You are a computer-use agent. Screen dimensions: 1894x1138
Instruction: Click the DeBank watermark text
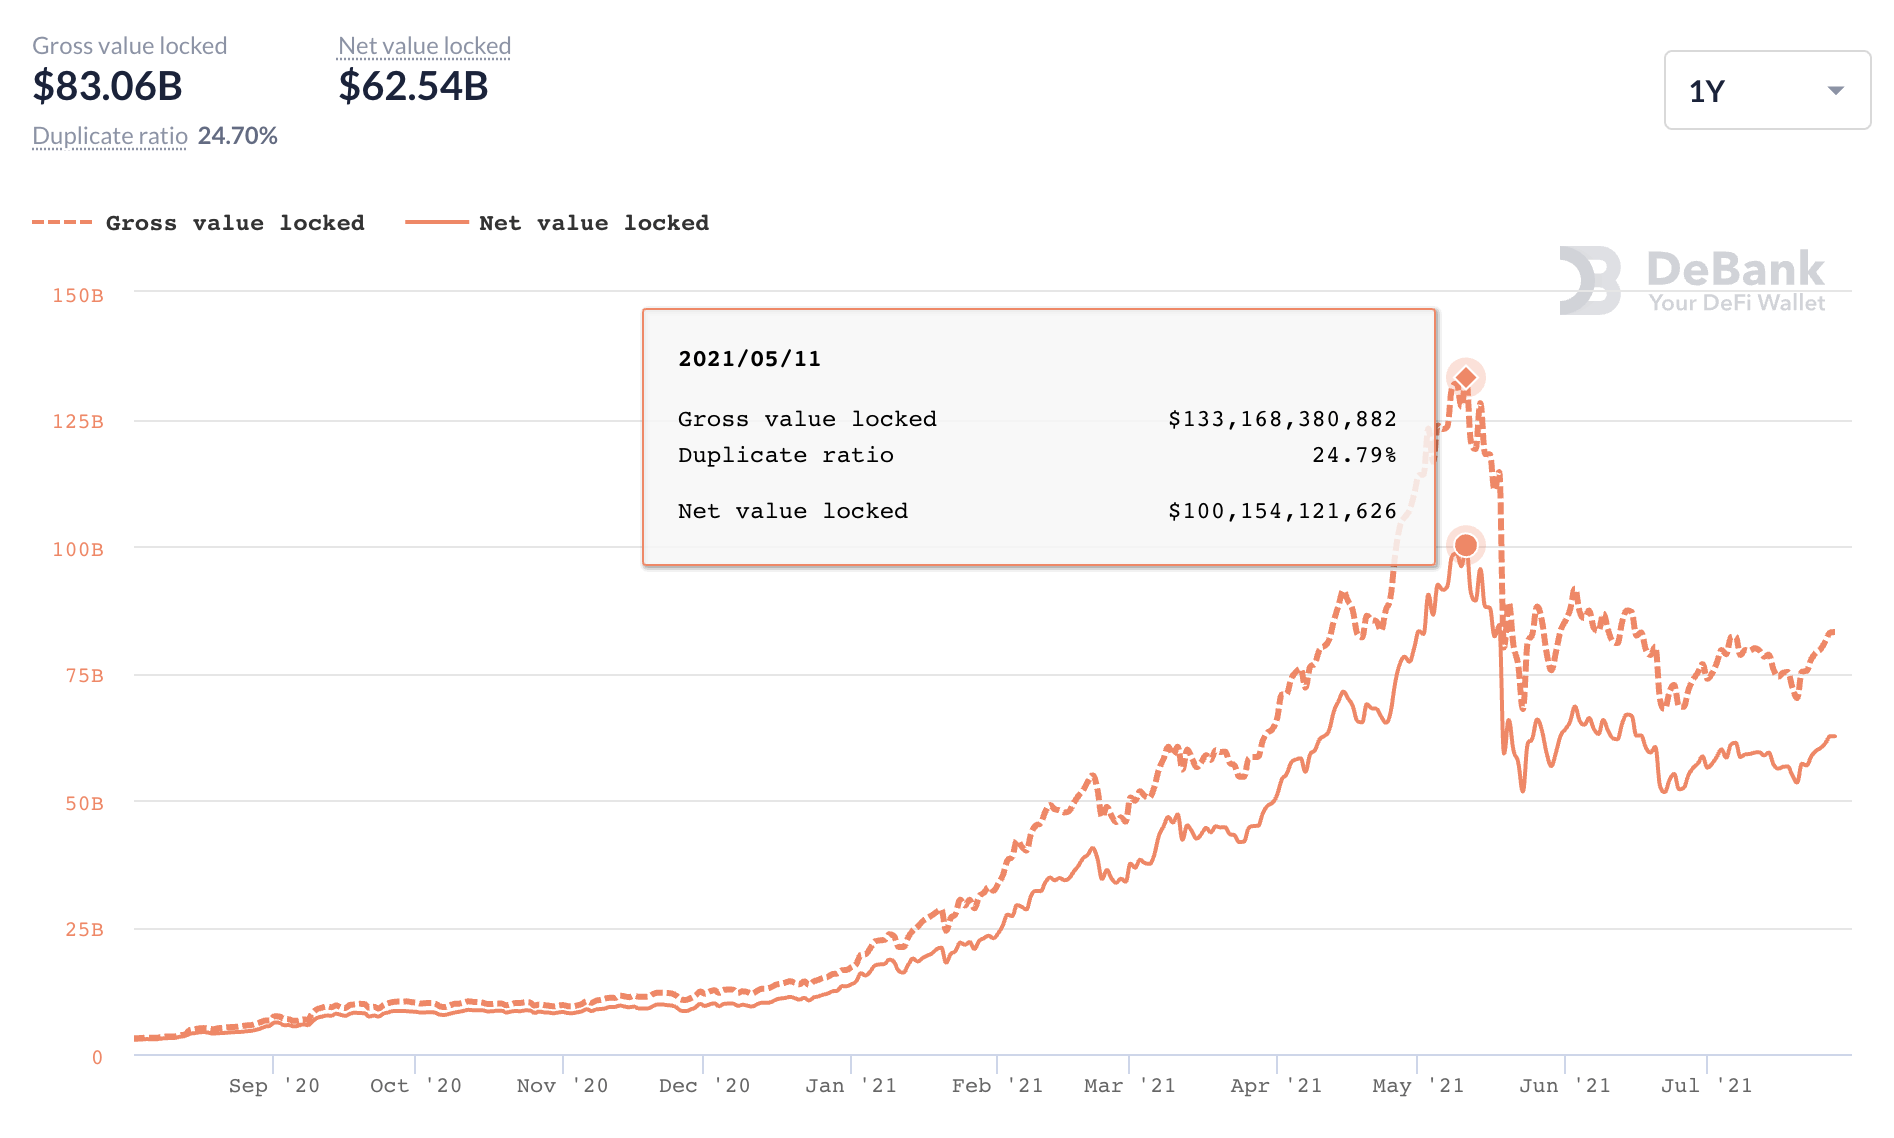(x=1735, y=270)
